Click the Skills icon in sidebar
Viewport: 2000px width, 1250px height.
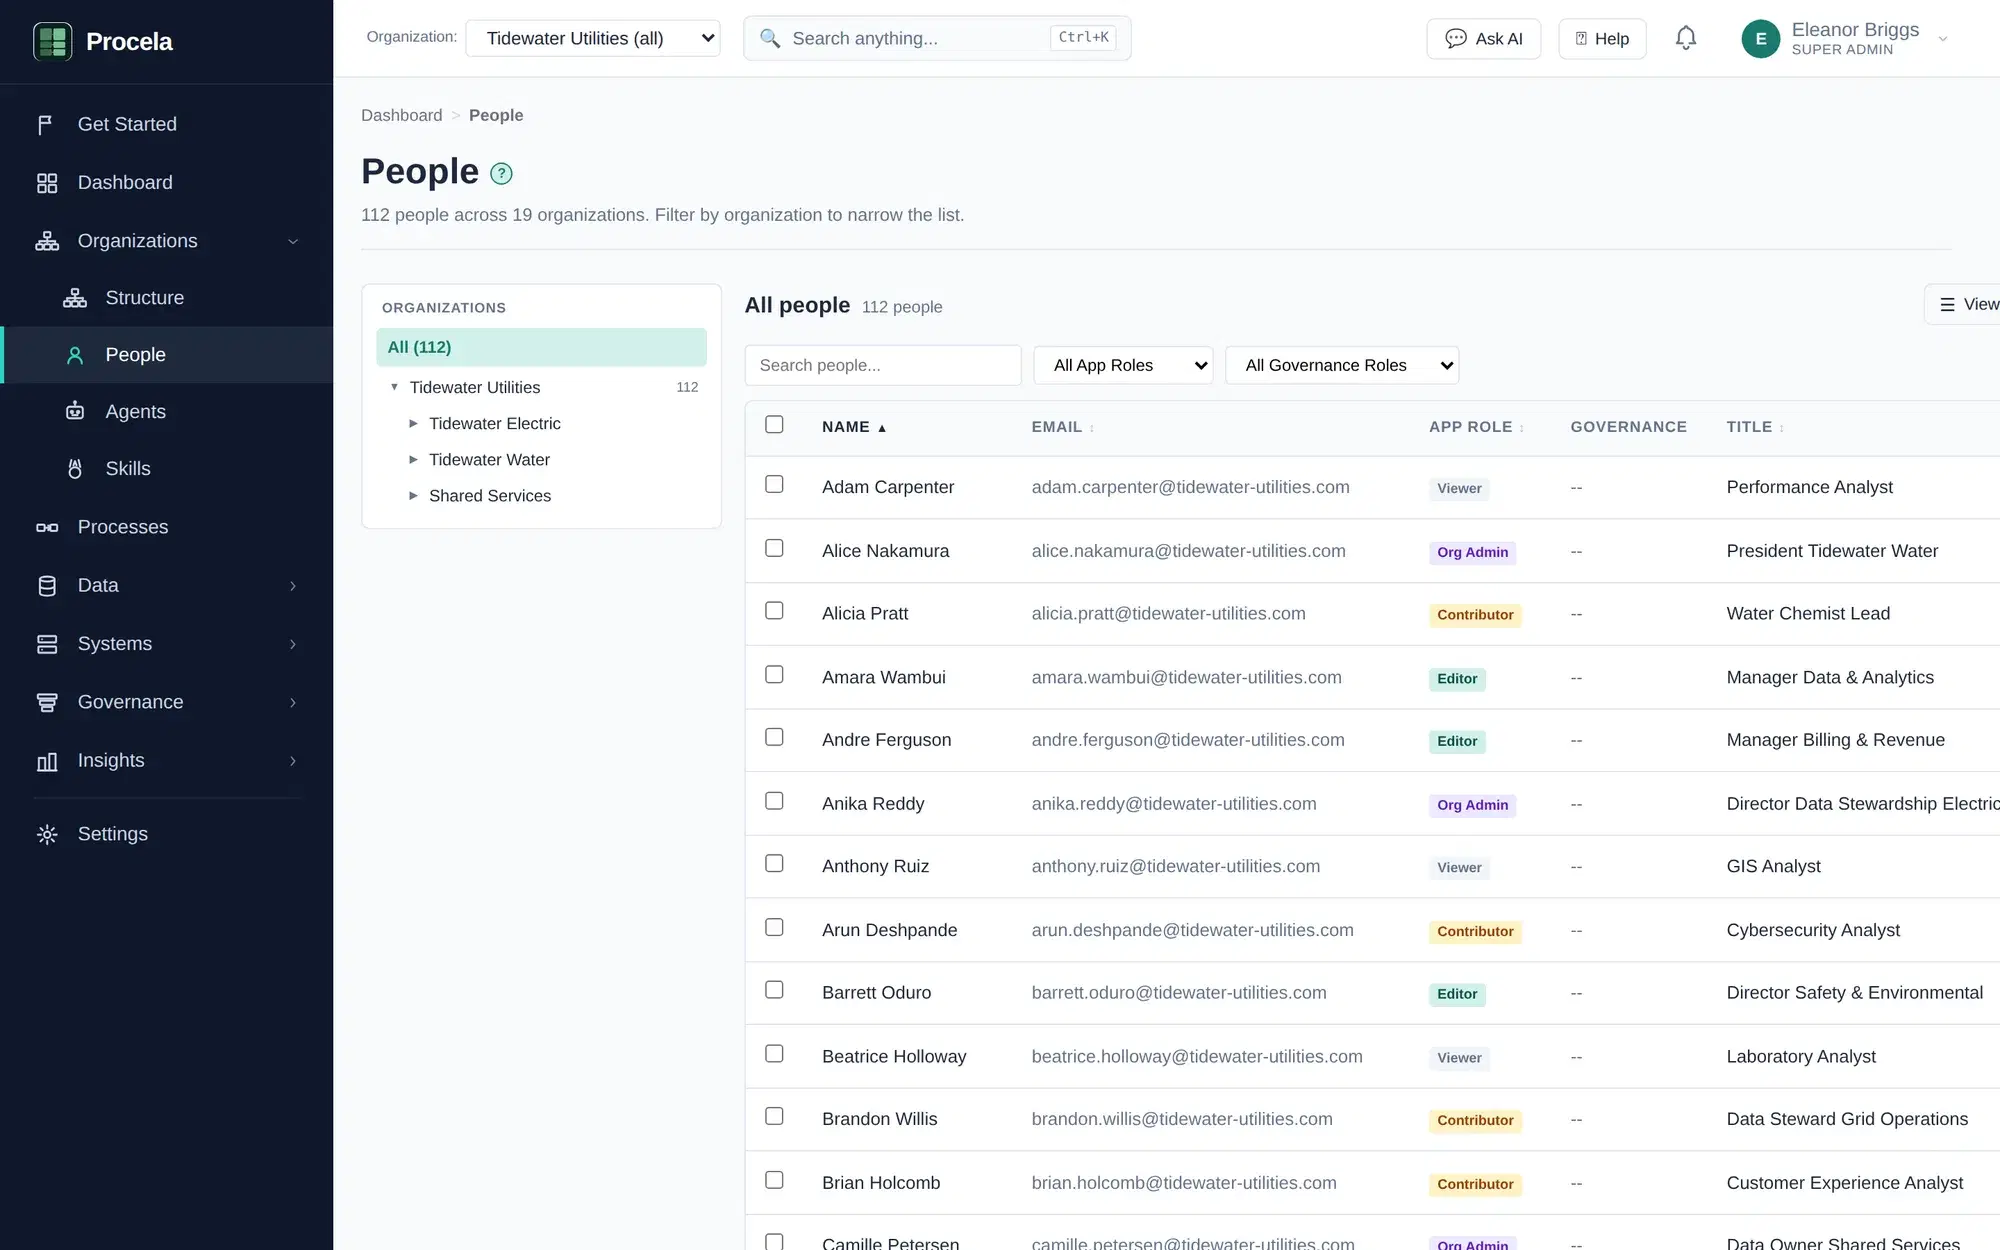point(74,469)
